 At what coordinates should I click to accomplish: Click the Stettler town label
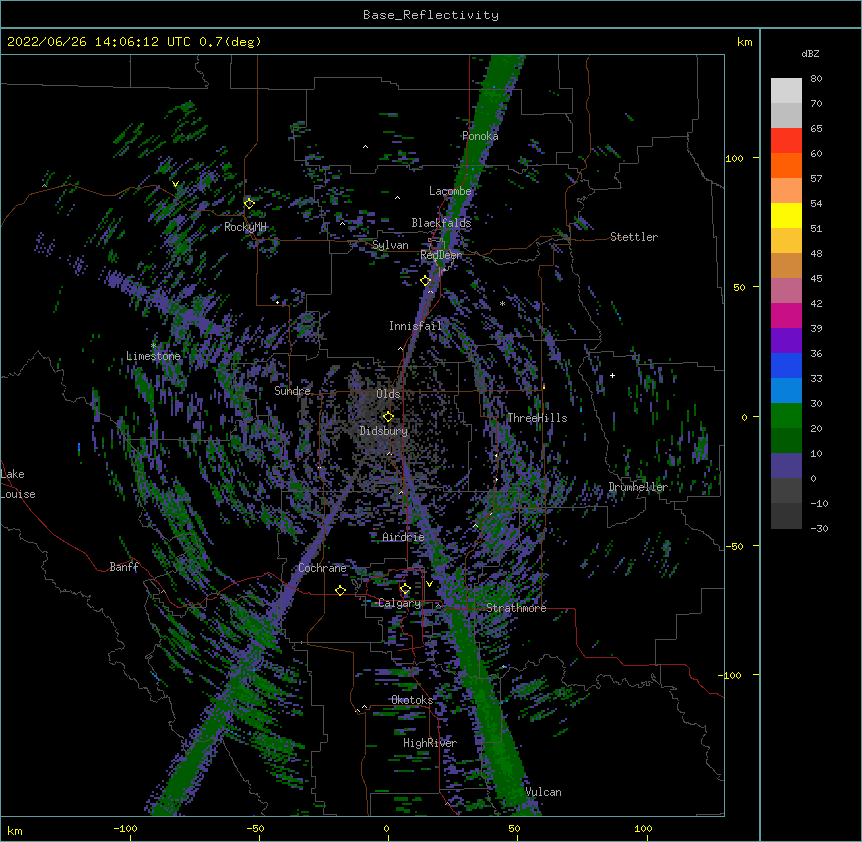634,237
